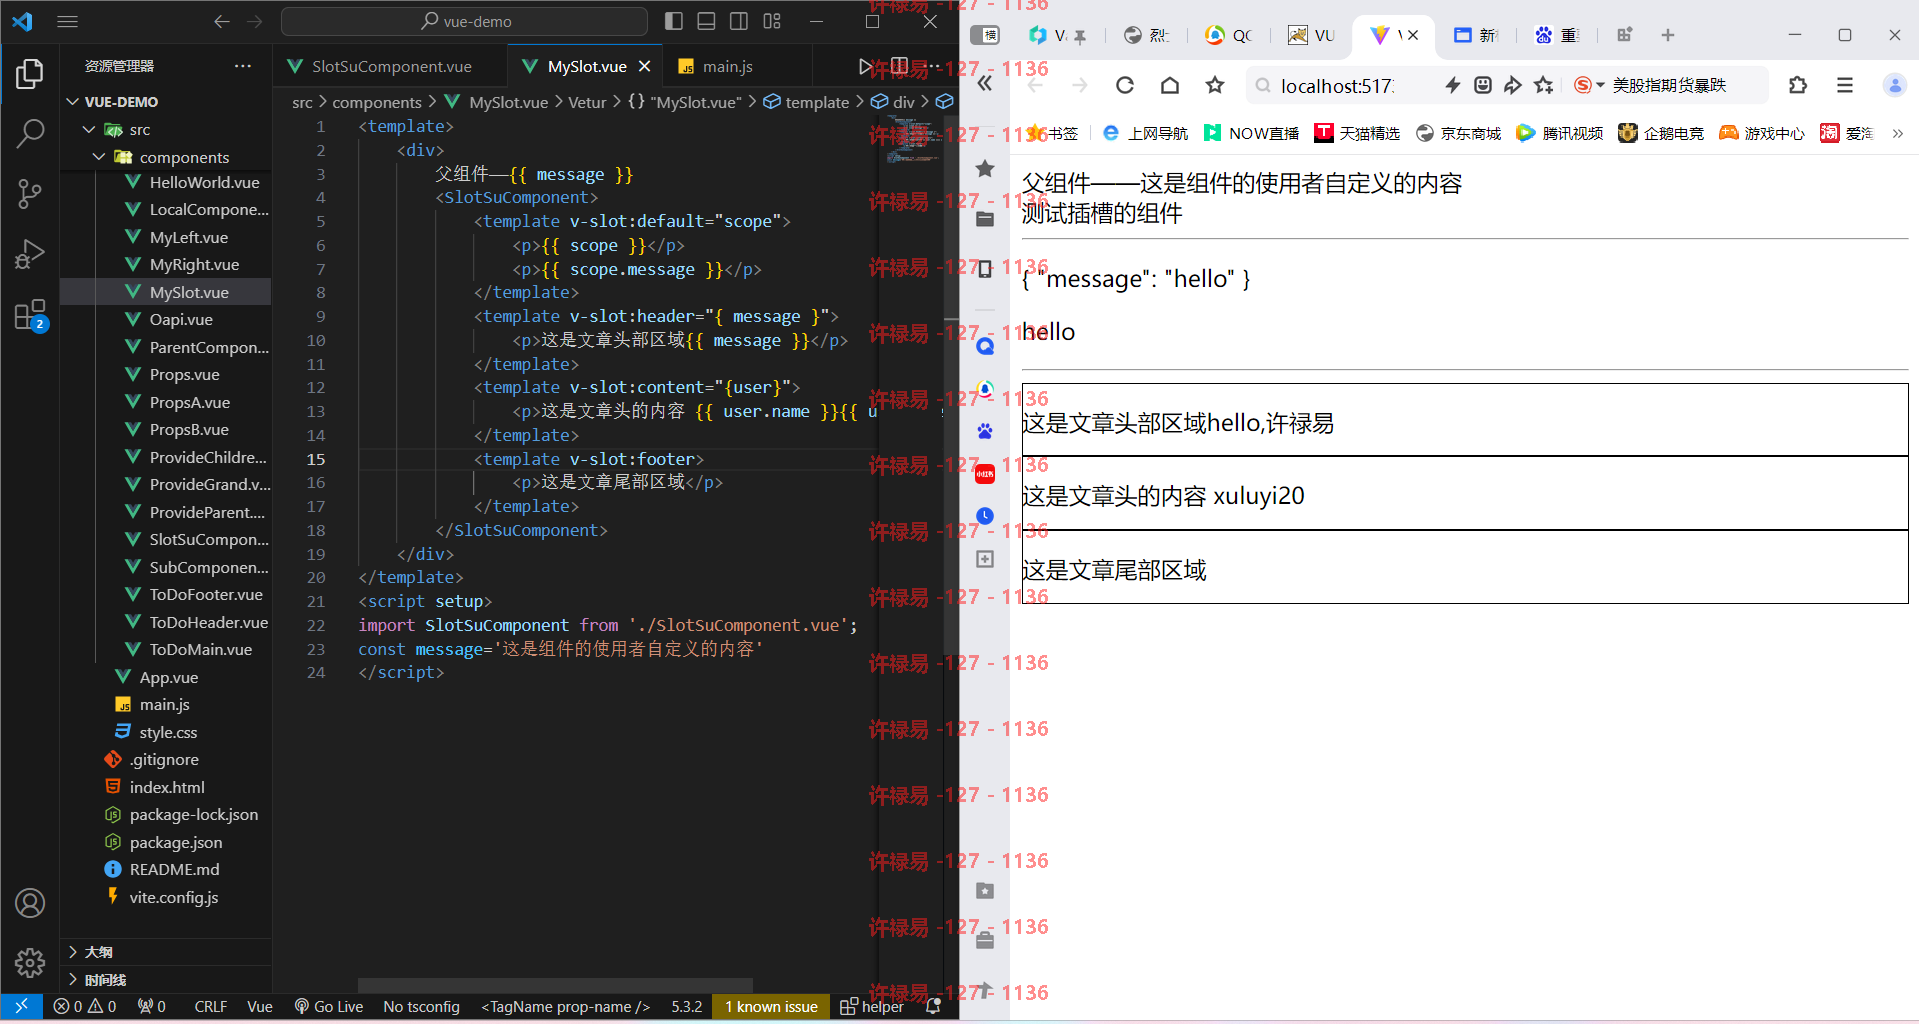Open the explorer more actions ellipsis
The image size is (1919, 1024).
pyautogui.click(x=243, y=66)
